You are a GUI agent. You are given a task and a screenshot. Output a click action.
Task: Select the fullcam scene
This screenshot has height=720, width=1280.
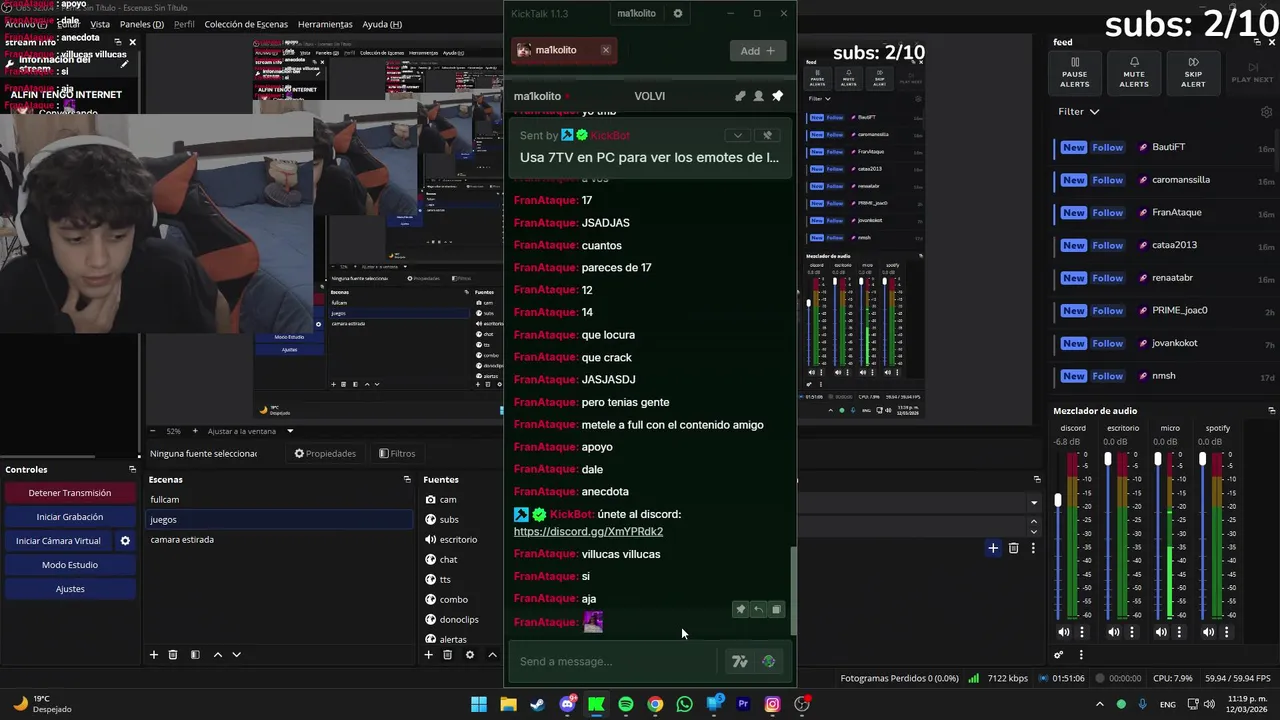(x=279, y=499)
